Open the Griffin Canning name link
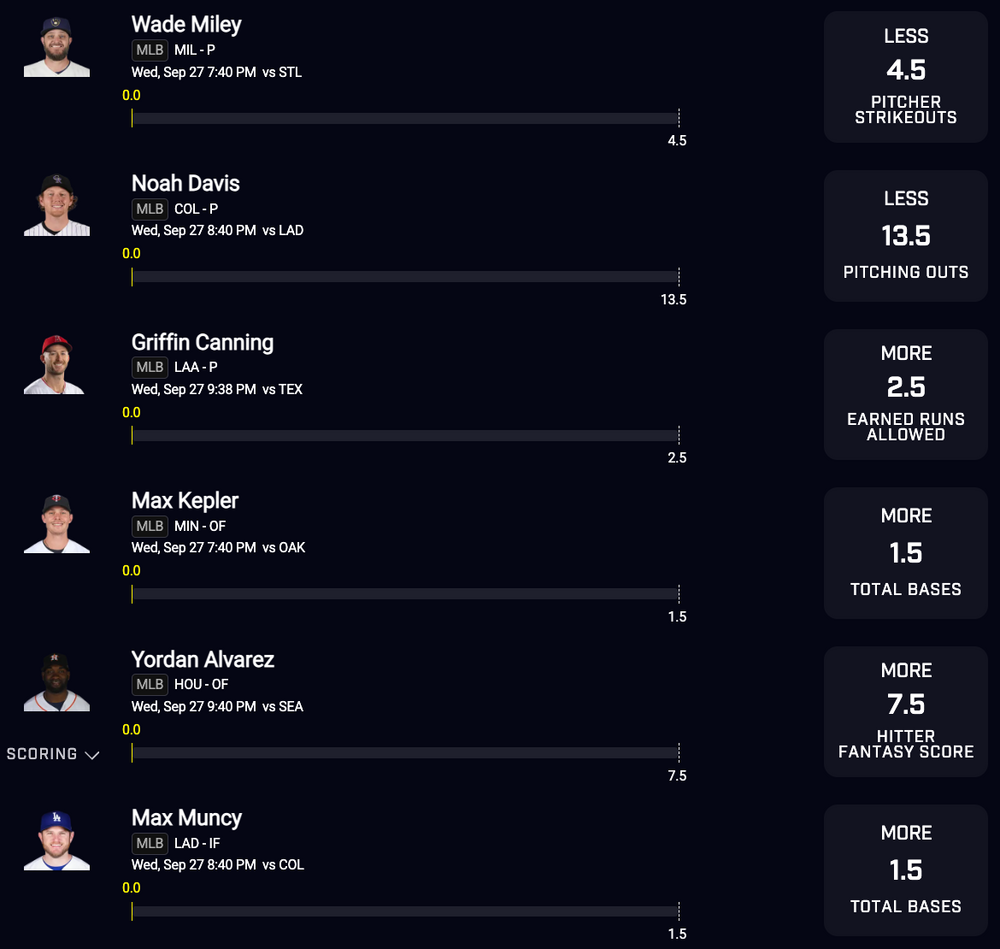The width and height of the screenshot is (1000, 949). click(x=202, y=342)
